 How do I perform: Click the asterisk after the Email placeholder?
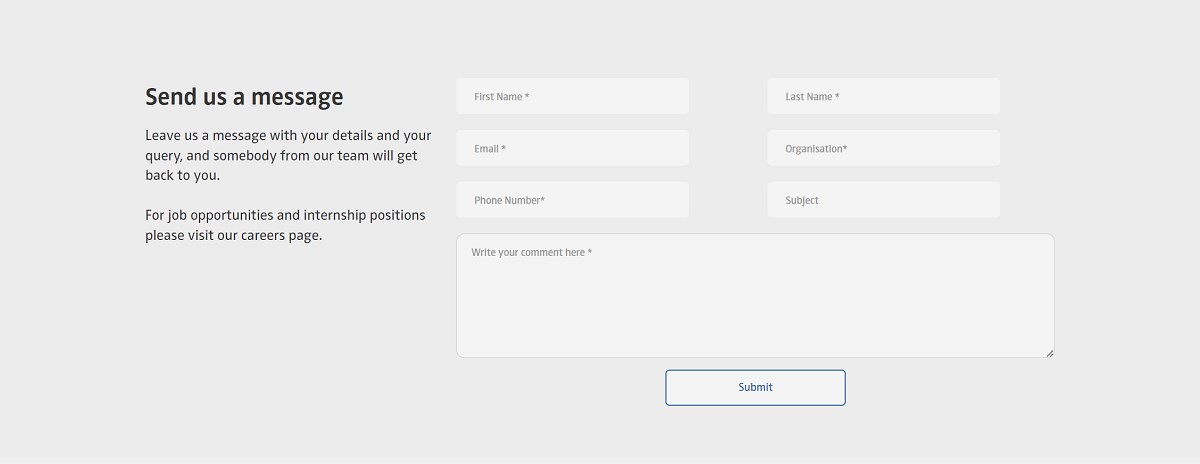[504, 149]
